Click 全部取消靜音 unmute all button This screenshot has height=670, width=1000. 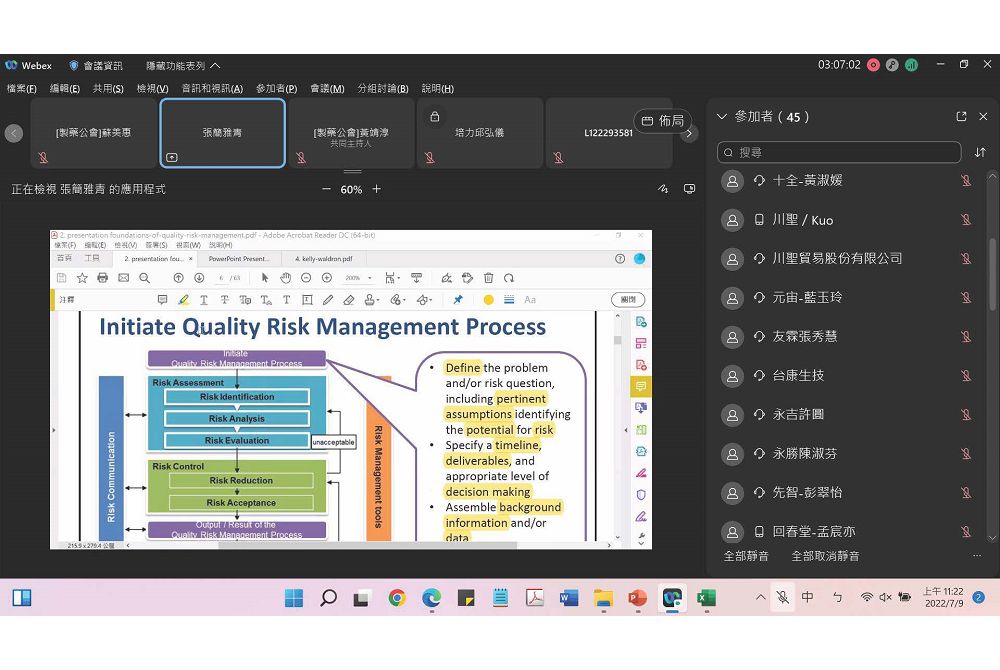coord(825,556)
